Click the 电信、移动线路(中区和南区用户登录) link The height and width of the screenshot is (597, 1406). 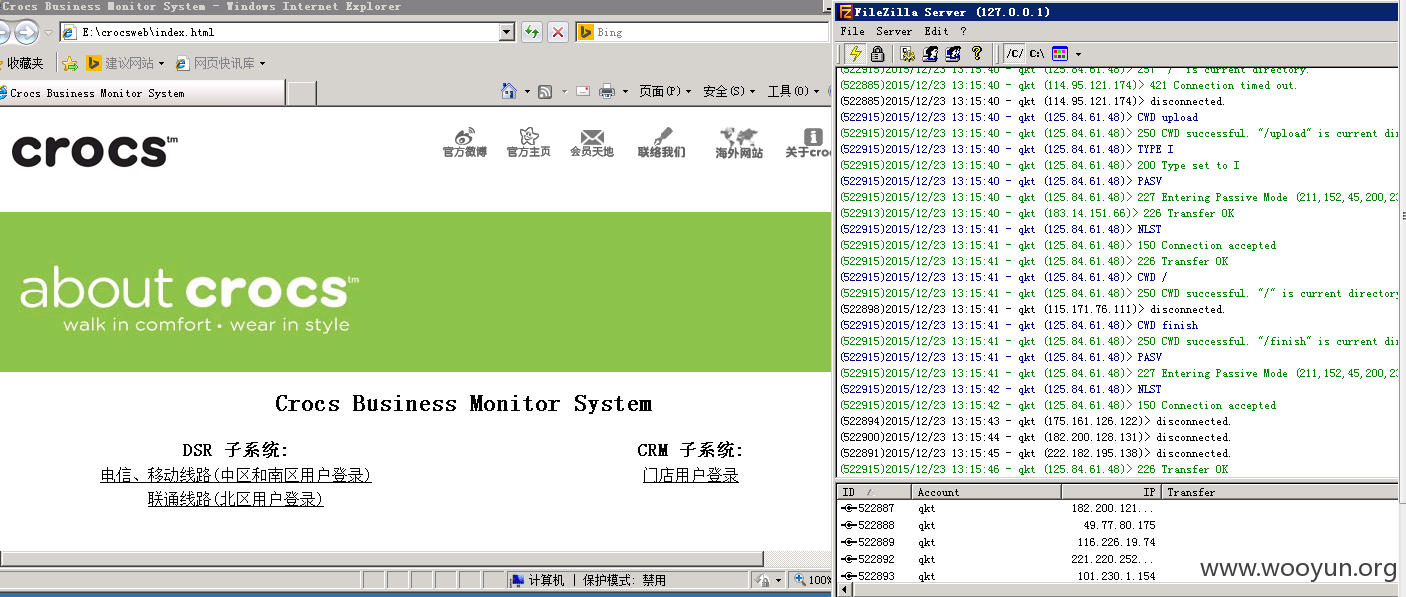click(x=236, y=476)
